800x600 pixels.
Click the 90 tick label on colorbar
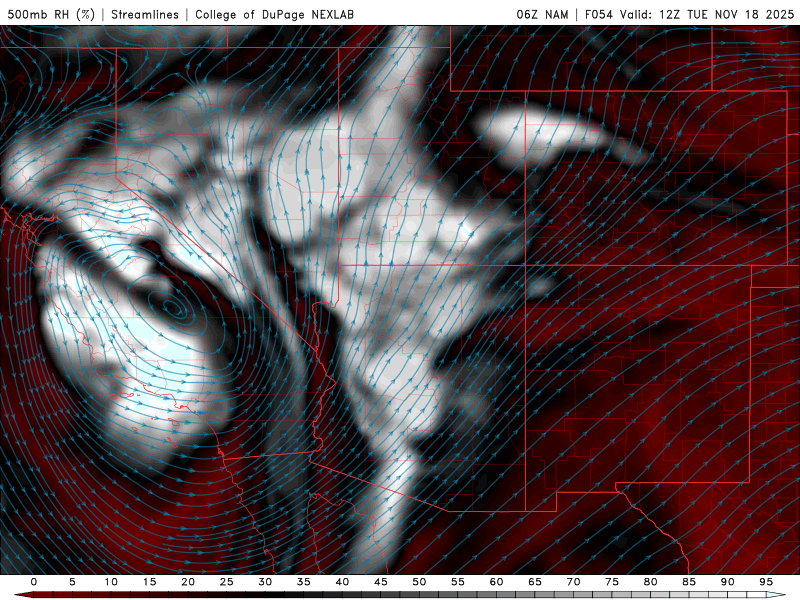[727, 582]
